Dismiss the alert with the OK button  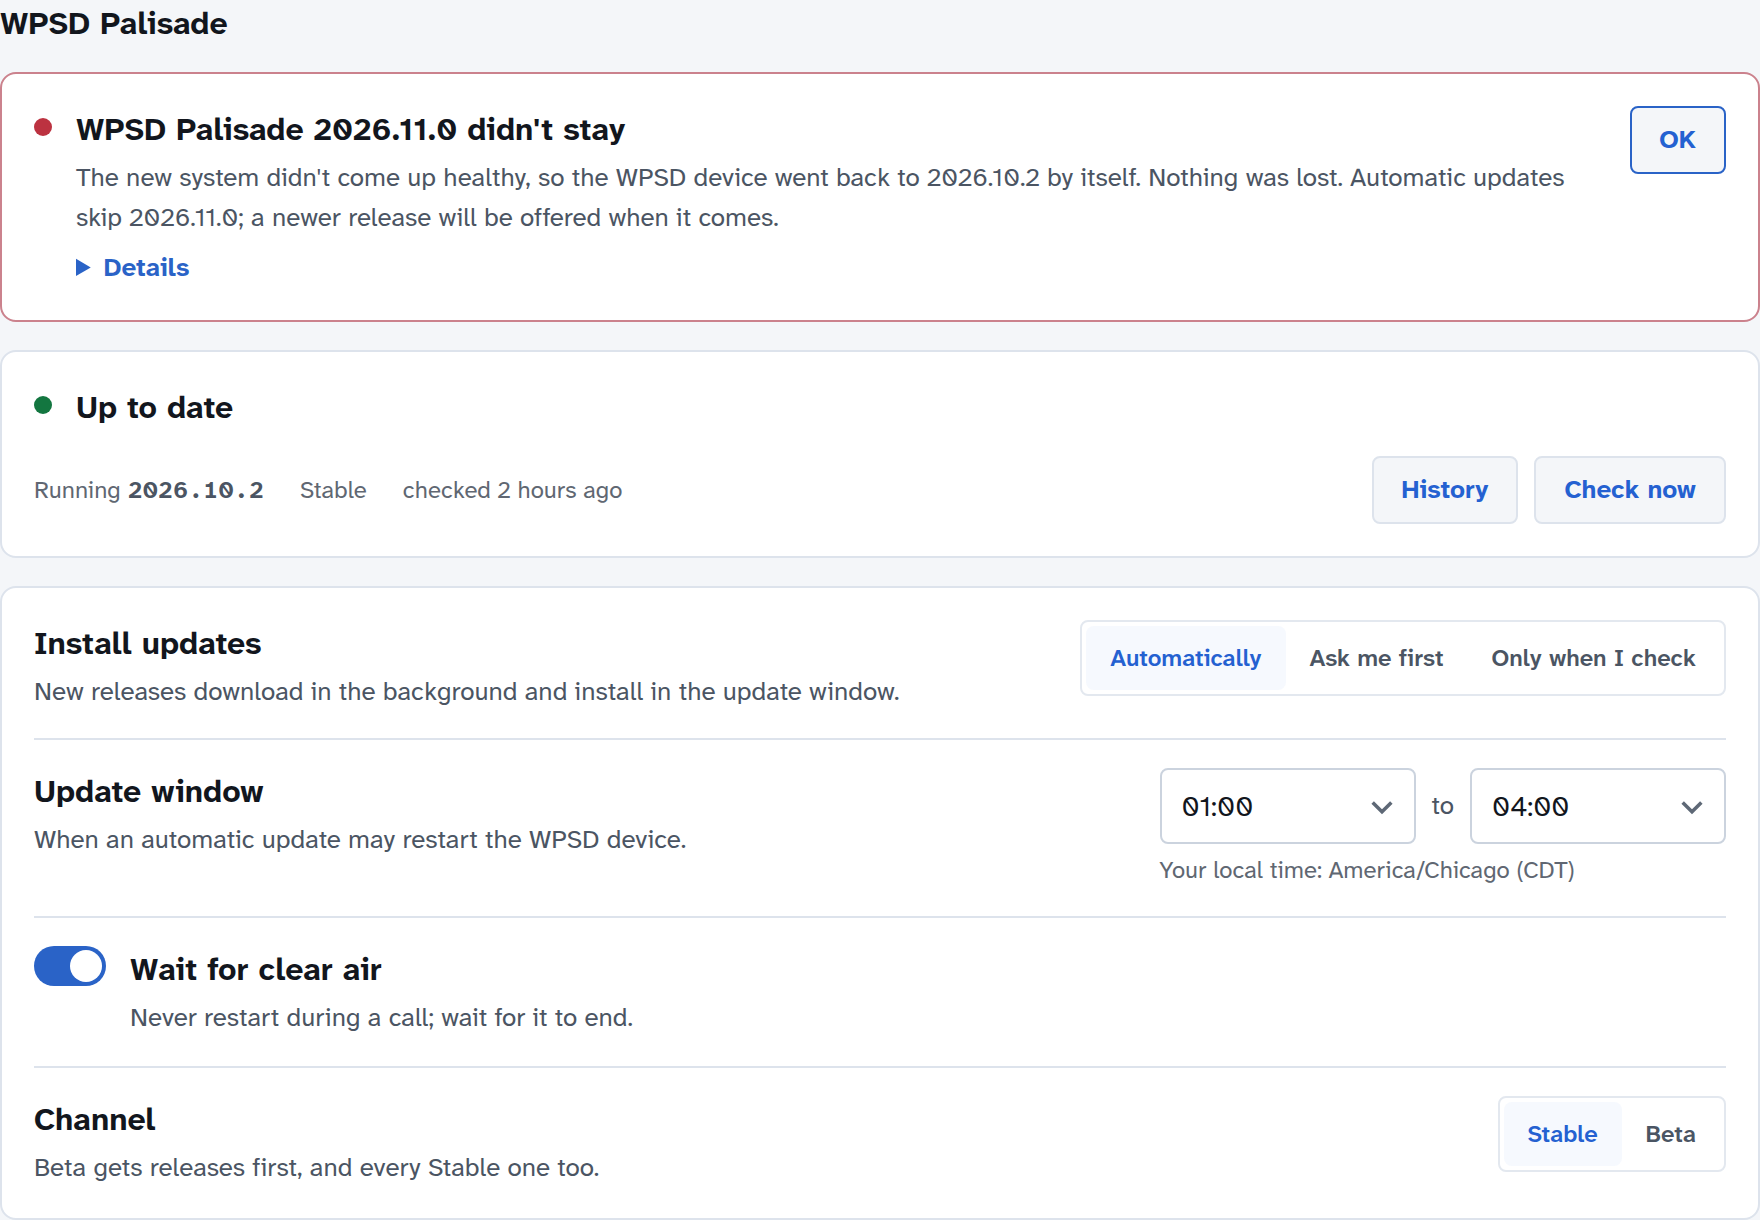click(1678, 140)
